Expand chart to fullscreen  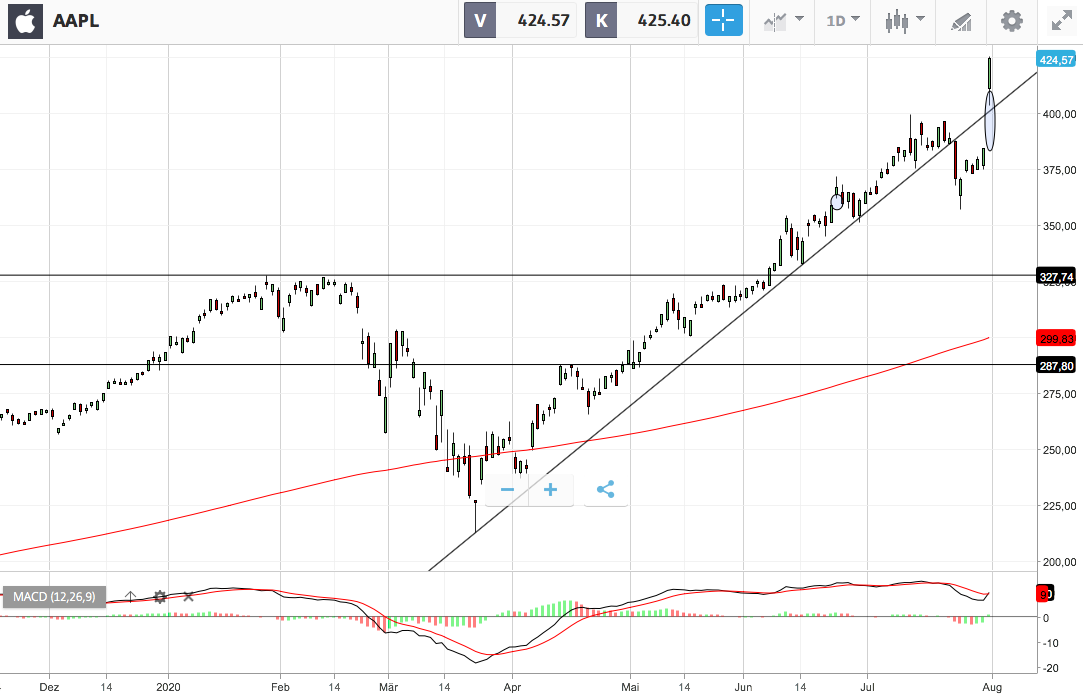[1062, 21]
